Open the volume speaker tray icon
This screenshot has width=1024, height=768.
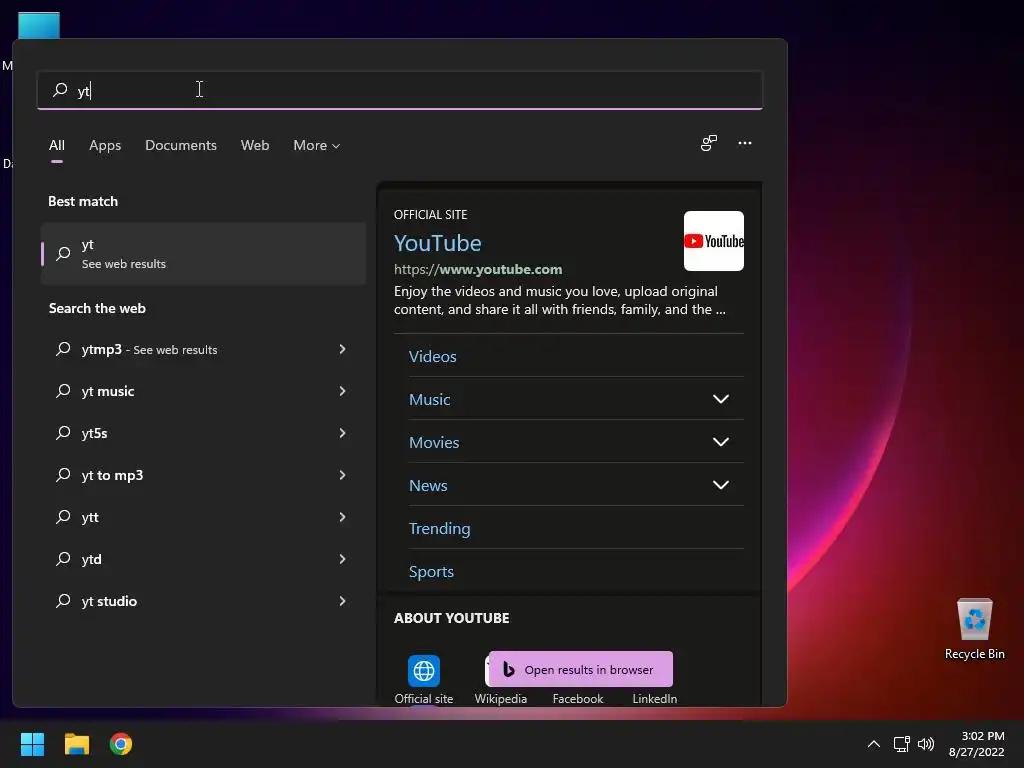tap(926, 744)
